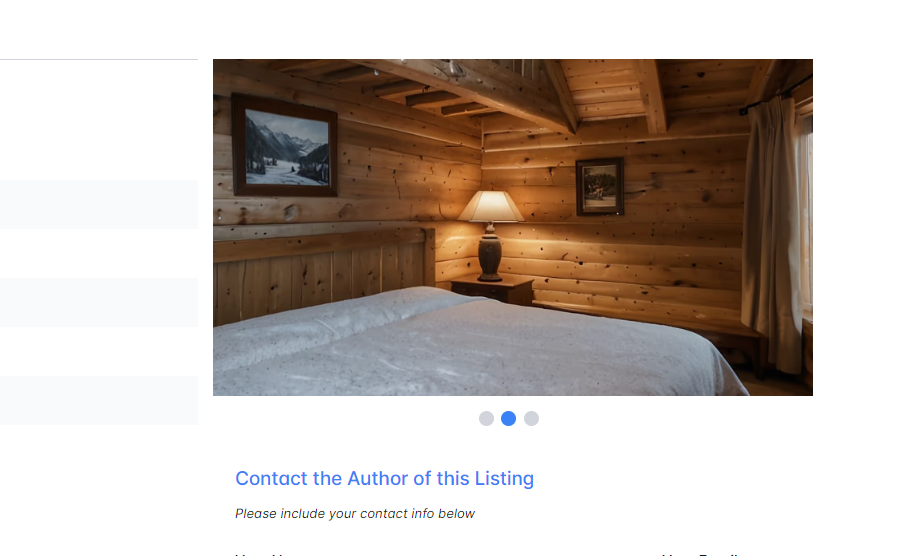
Task: Click the 'Please include your contact info below' text
Action: pyautogui.click(x=355, y=514)
